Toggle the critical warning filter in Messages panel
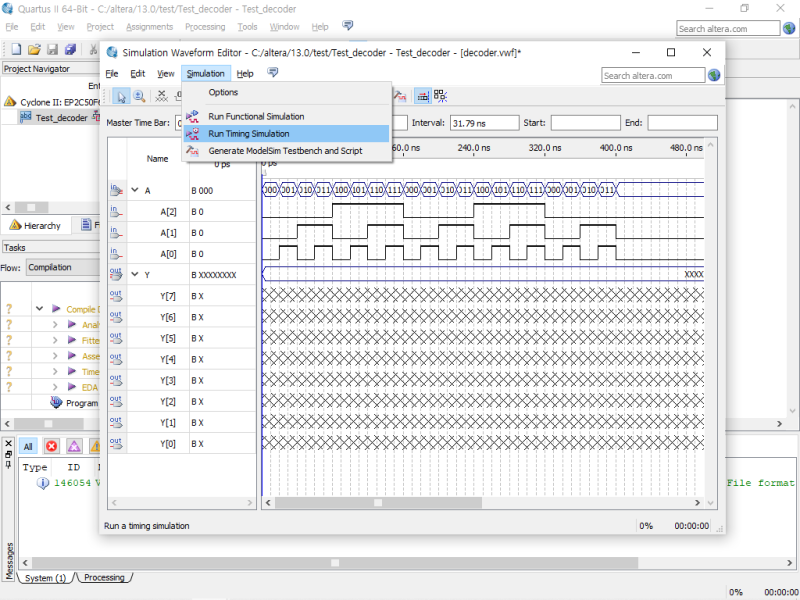Screen dimensions: 800x600 point(74,446)
